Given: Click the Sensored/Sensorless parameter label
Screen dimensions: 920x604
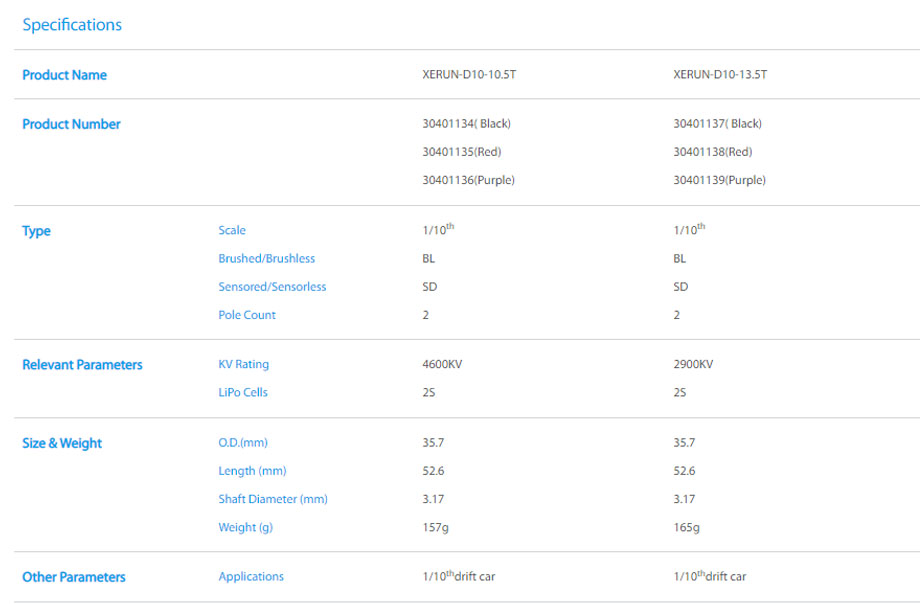Looking at the screenshot, I should pos(272,287).
